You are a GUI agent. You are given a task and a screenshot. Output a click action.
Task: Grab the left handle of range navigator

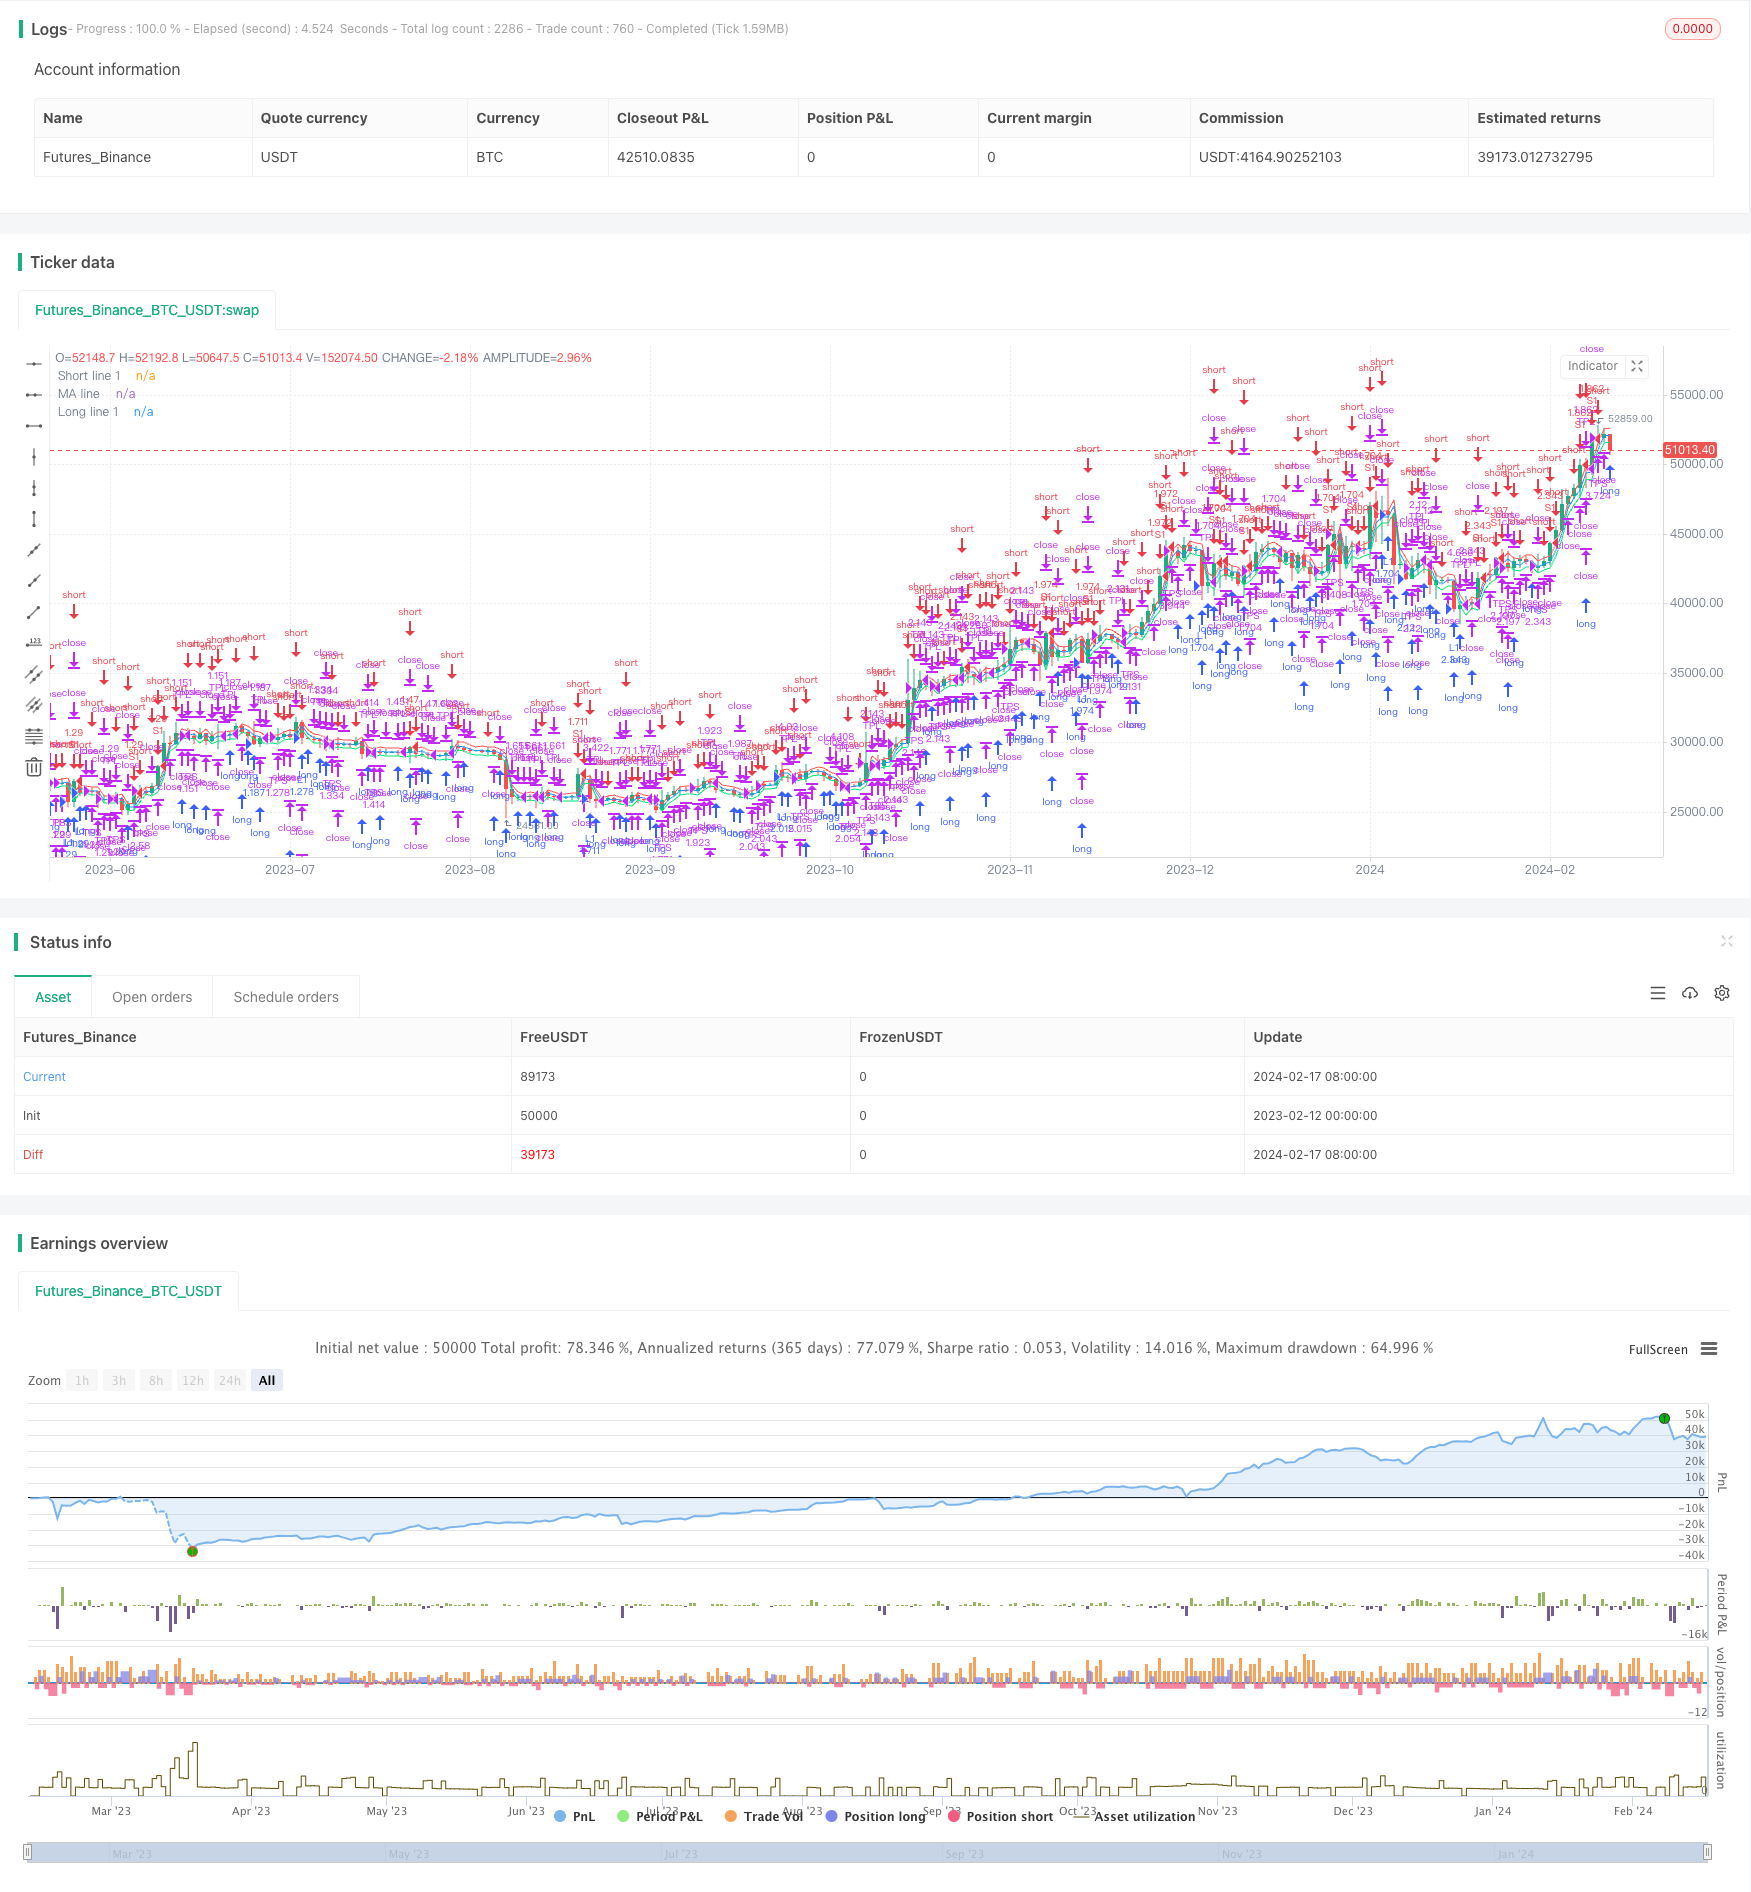point(29,1853)
